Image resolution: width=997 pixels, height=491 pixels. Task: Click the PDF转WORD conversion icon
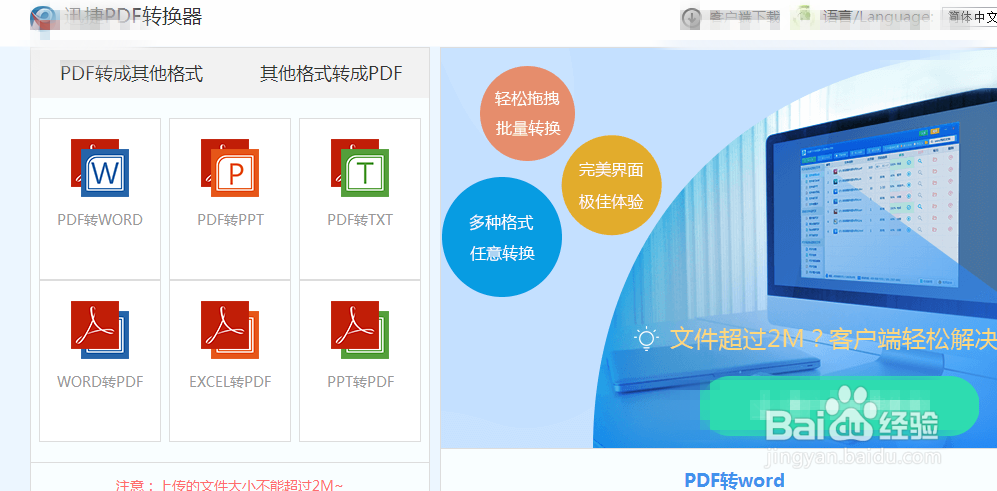(x=100, y=168)
